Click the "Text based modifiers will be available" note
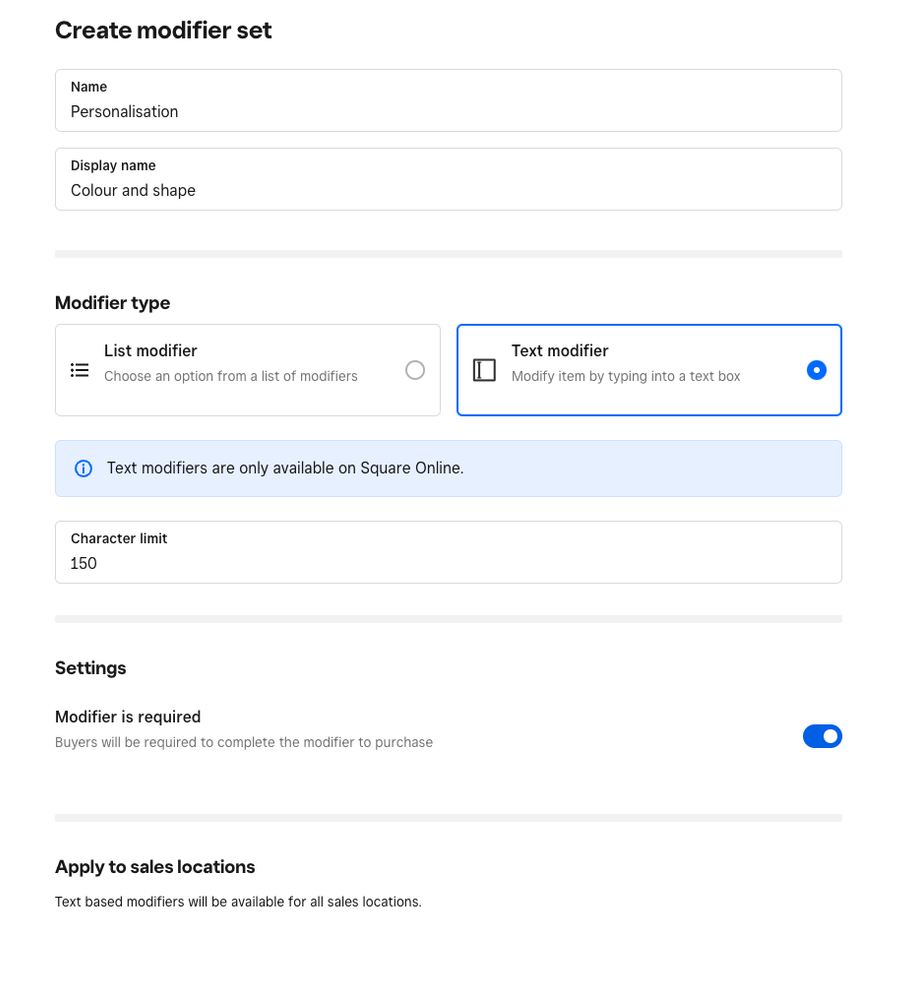Screen dimensions: 915x999 (x=238, y=901)
